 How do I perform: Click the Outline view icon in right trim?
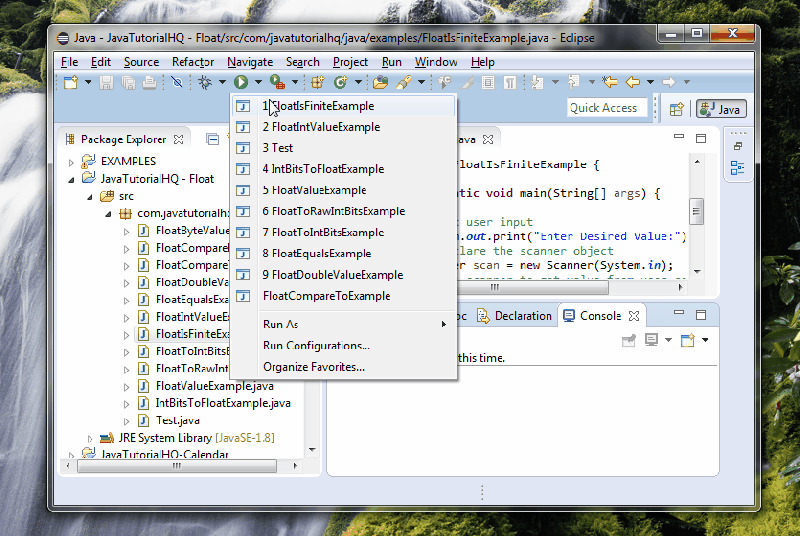pyautogui.click(x=737, y=168)
